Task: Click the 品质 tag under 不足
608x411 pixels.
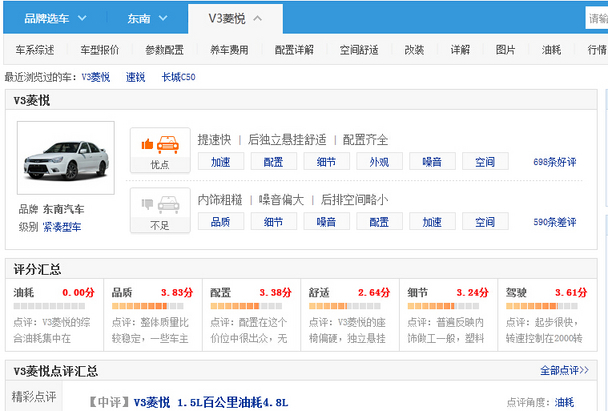Action: click(220, 222)
